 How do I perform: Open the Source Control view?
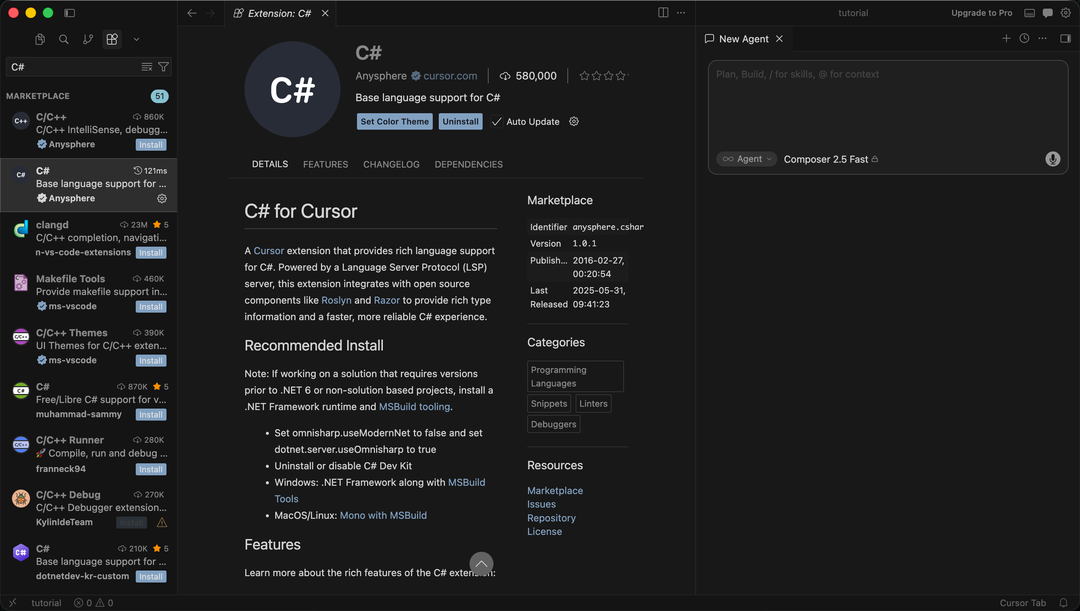(x=87, y=39)
